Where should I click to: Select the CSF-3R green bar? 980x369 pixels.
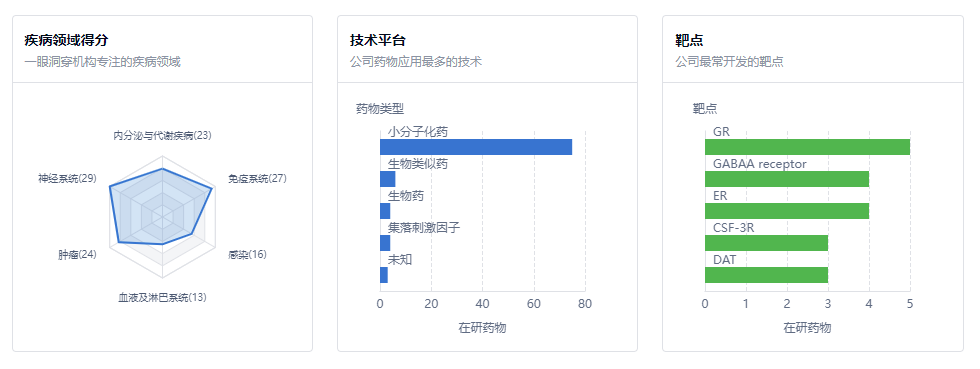766,243
